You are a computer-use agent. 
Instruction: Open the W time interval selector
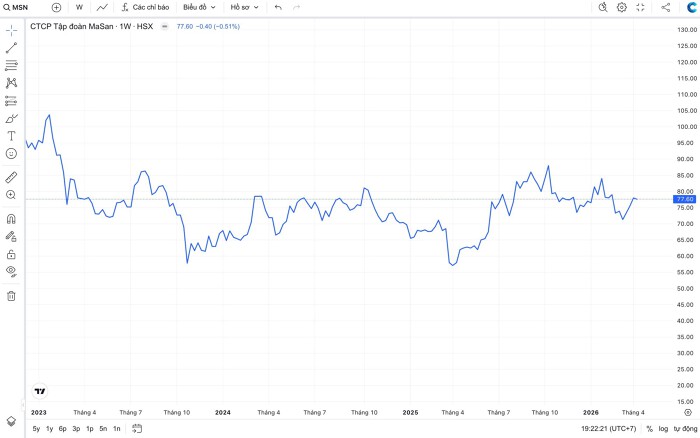coord(79,7)
